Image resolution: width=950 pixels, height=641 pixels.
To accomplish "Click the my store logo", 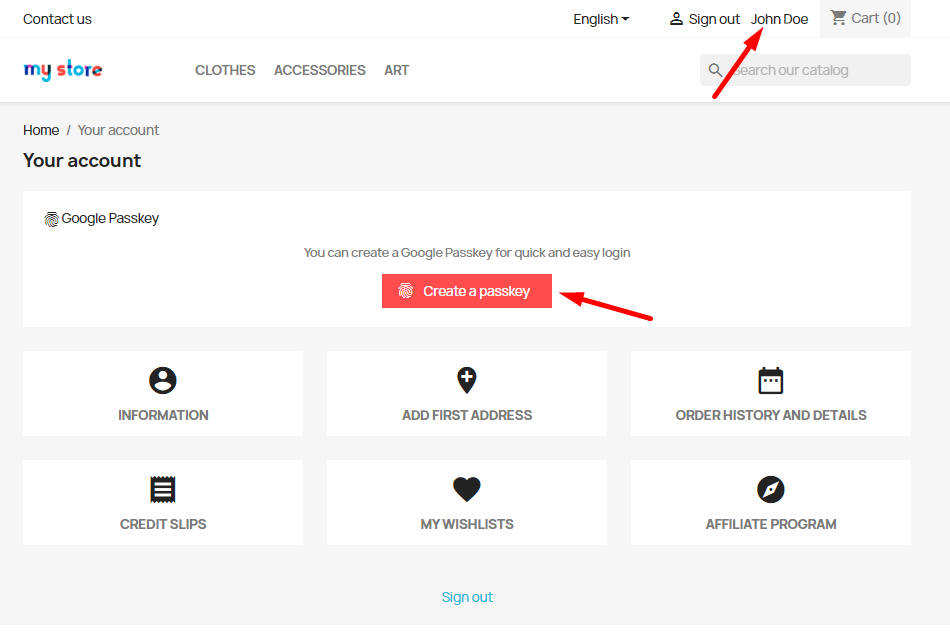I will click(x=63, y=70).
